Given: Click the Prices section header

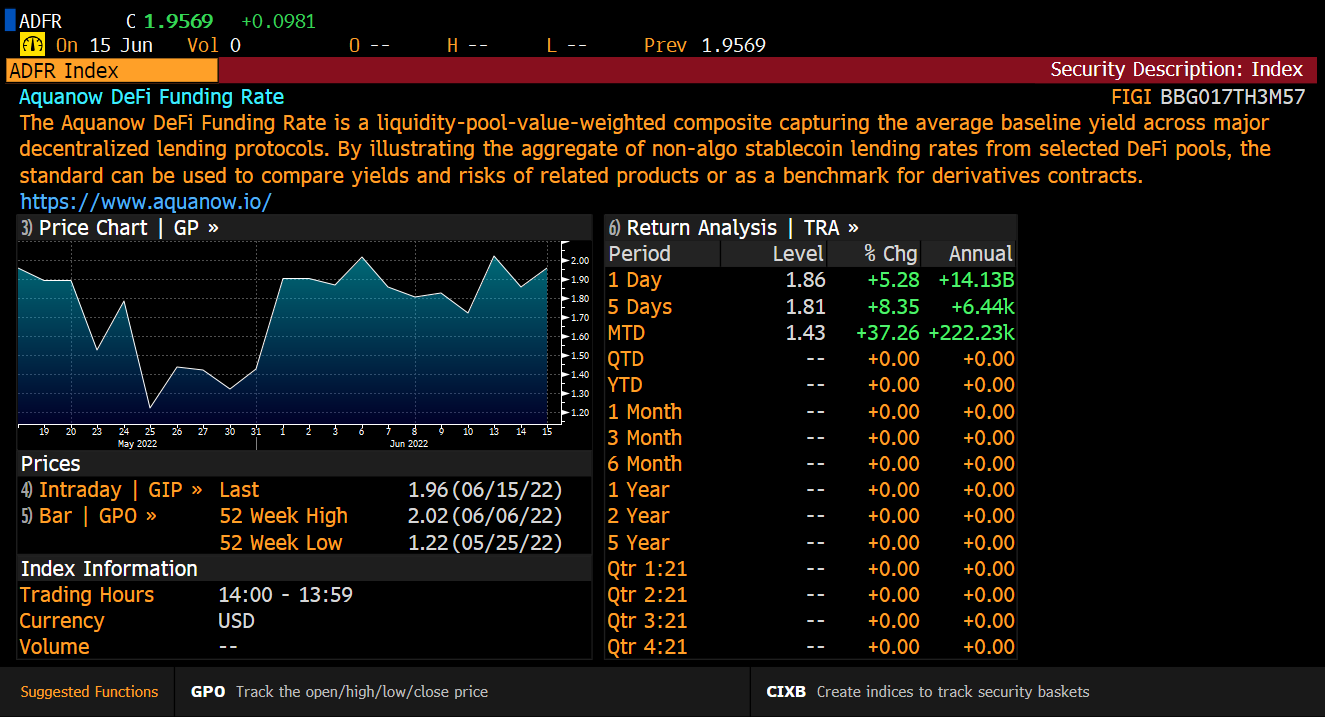Looking at the screenshot, I should (x=51, y=464).
